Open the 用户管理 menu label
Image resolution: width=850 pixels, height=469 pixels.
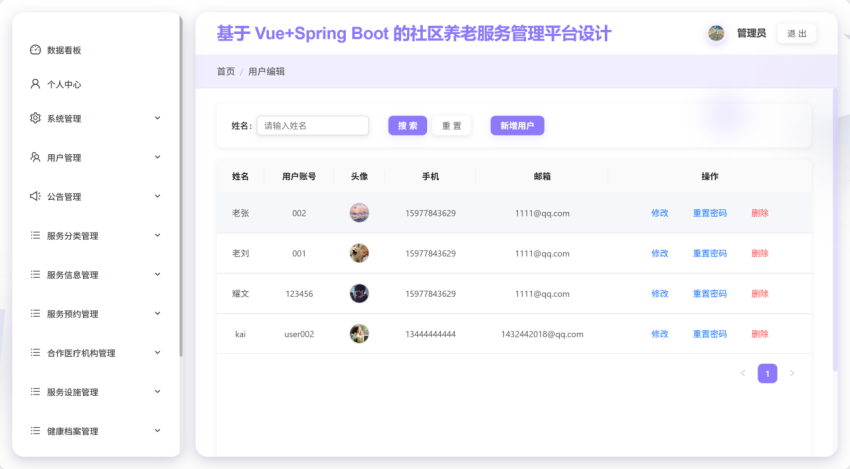64,157
